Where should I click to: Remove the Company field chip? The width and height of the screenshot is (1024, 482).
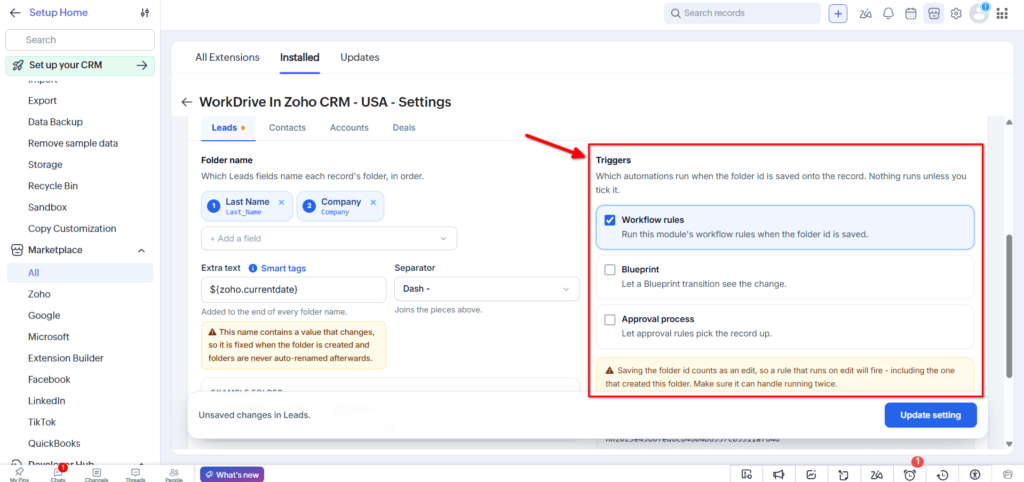[374, 202]
